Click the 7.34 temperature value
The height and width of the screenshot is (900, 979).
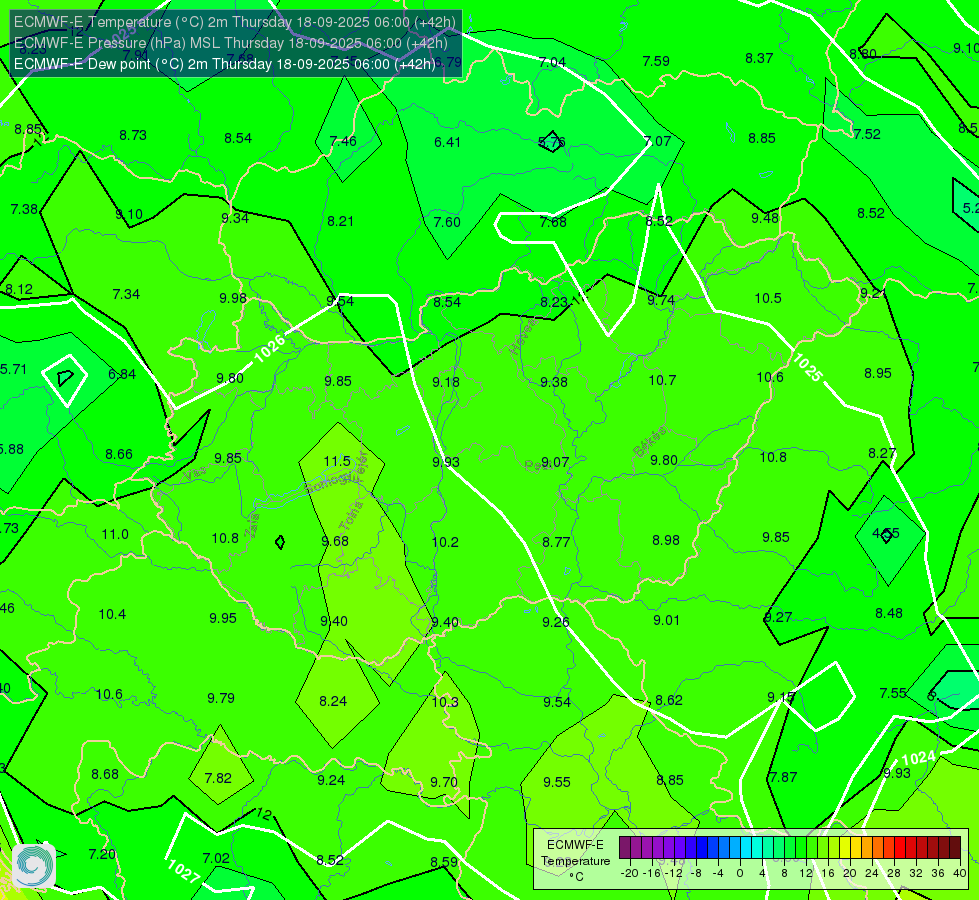tap(126, 294)
